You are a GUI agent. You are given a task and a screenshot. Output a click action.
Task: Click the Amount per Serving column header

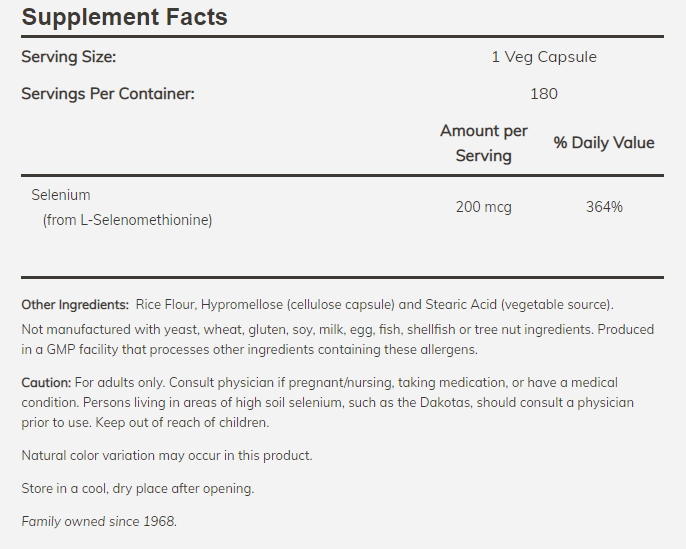[484, 143]
